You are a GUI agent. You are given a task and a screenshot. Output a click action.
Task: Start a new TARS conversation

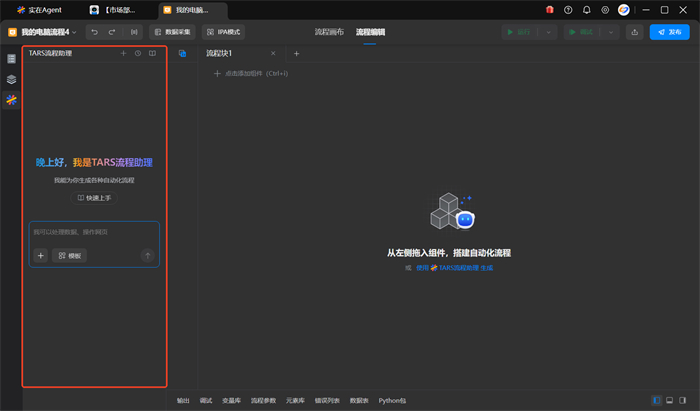tap(124, 54)
